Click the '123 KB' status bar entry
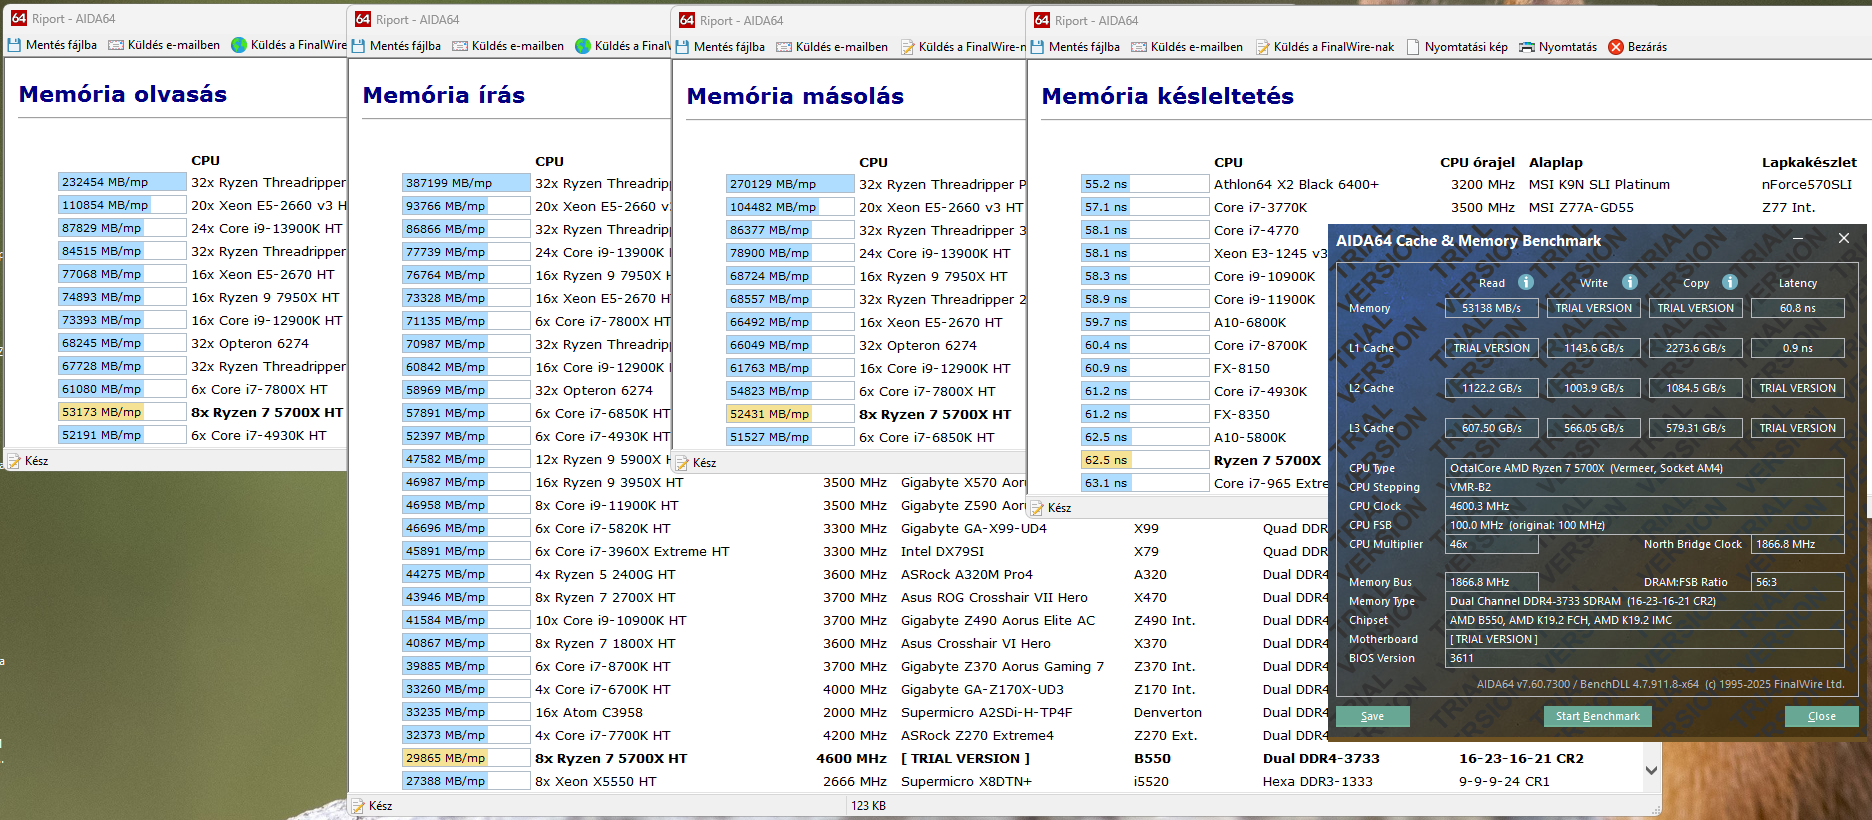Screen dimensions: 1872x820 pyautogui.click(x=869, y=805)
